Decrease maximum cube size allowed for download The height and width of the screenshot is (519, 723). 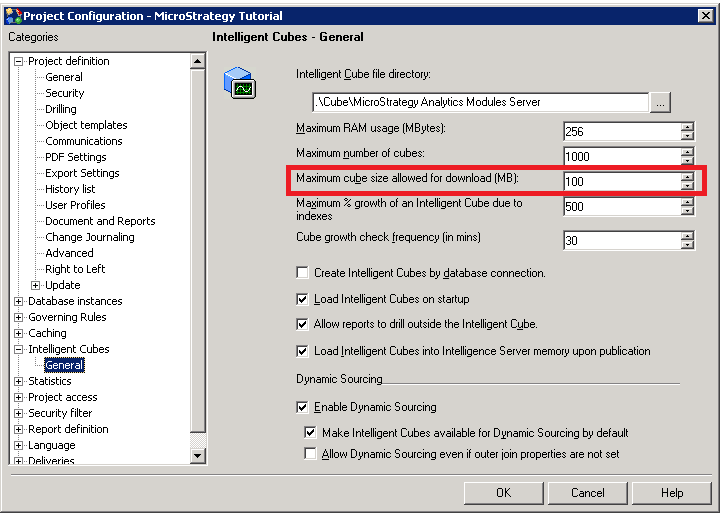point(687,186)
